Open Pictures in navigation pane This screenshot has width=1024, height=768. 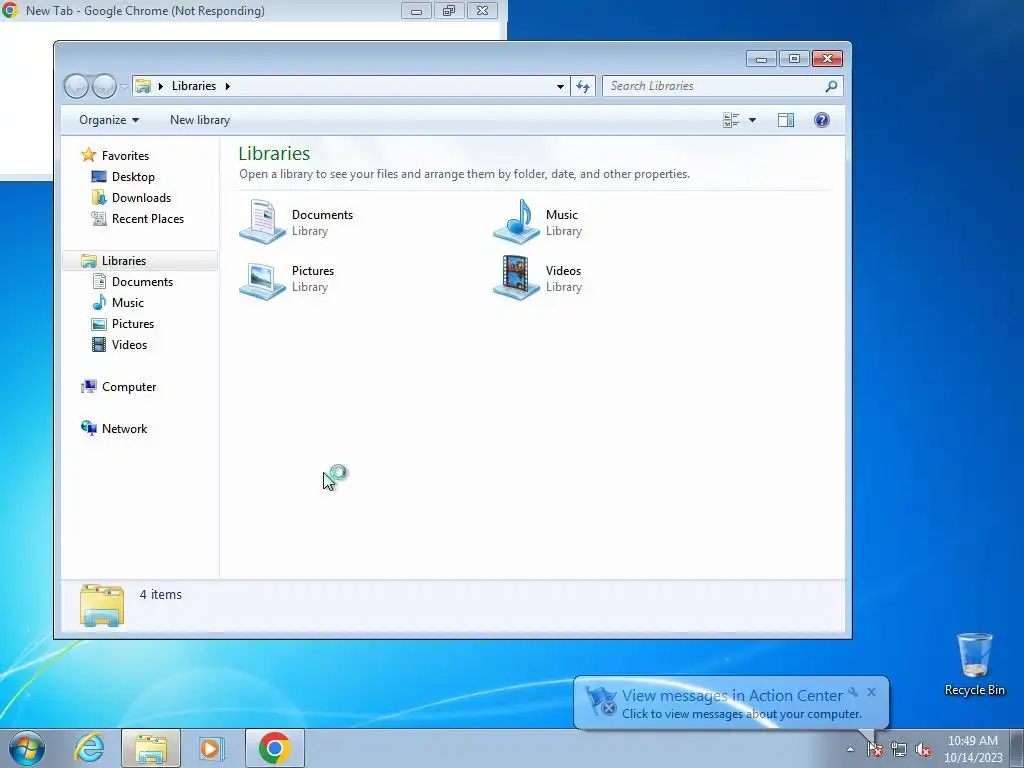point(133,324)
